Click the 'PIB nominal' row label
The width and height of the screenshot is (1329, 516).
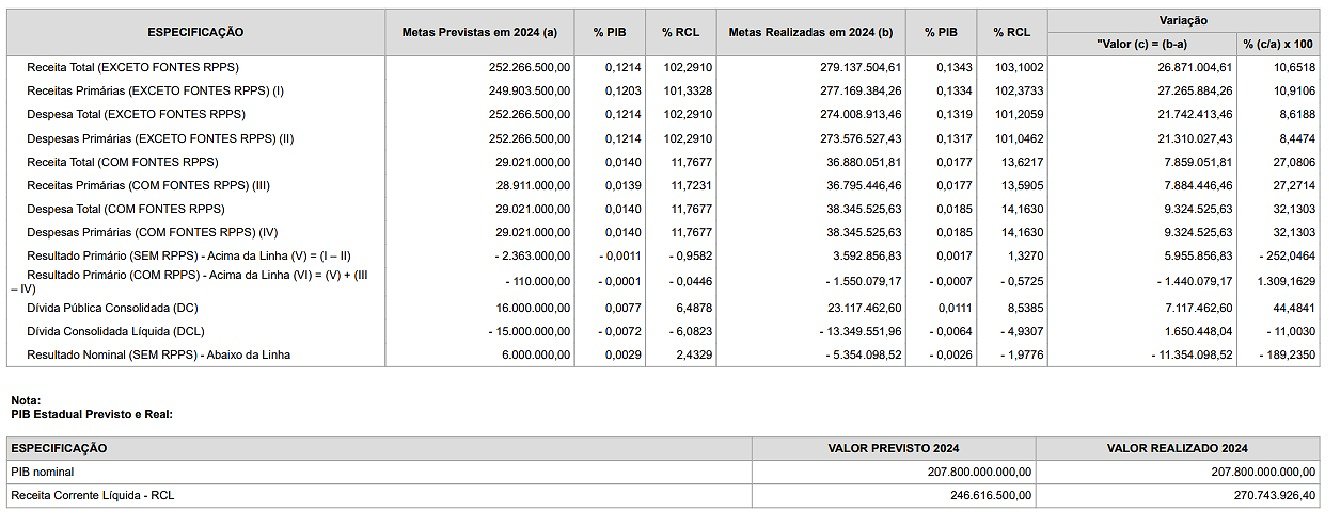(x=42, y=471)
